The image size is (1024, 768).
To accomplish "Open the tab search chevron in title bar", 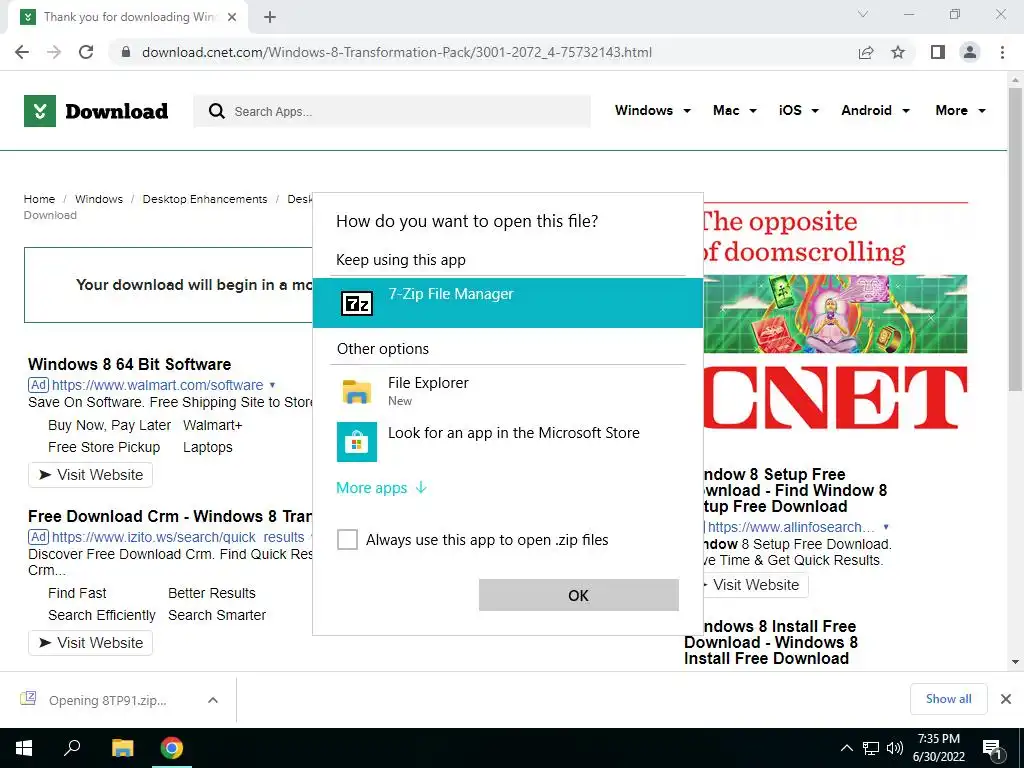I will click(x=863, y=14).
